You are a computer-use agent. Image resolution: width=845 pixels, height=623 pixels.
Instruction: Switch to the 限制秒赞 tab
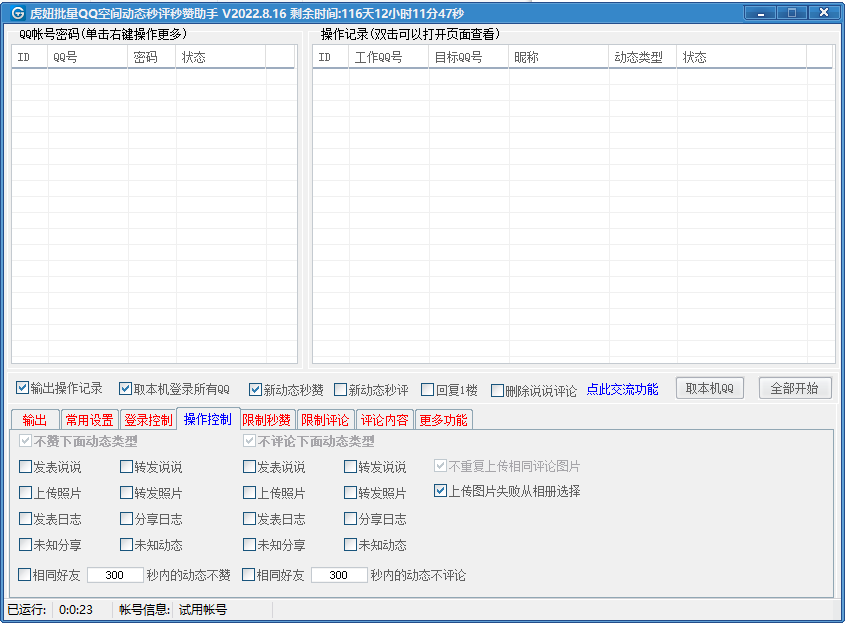[266, 420]
